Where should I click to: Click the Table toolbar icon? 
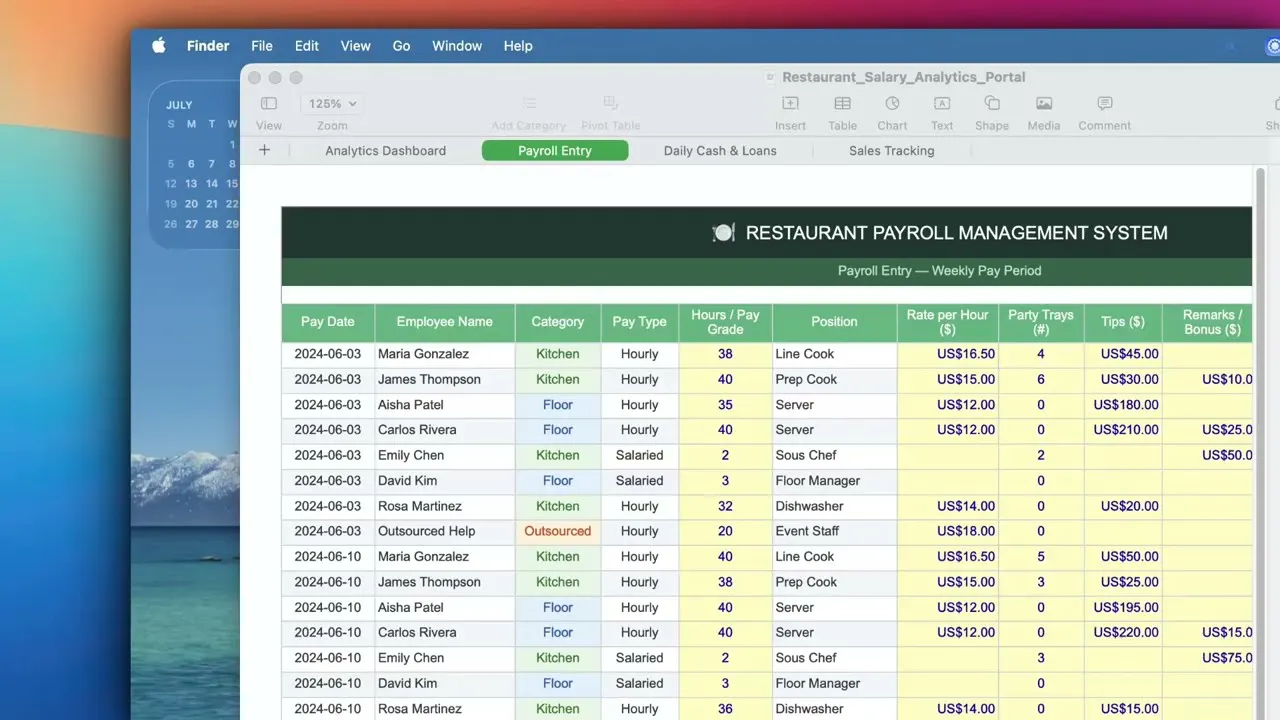(x=842, y=103)
